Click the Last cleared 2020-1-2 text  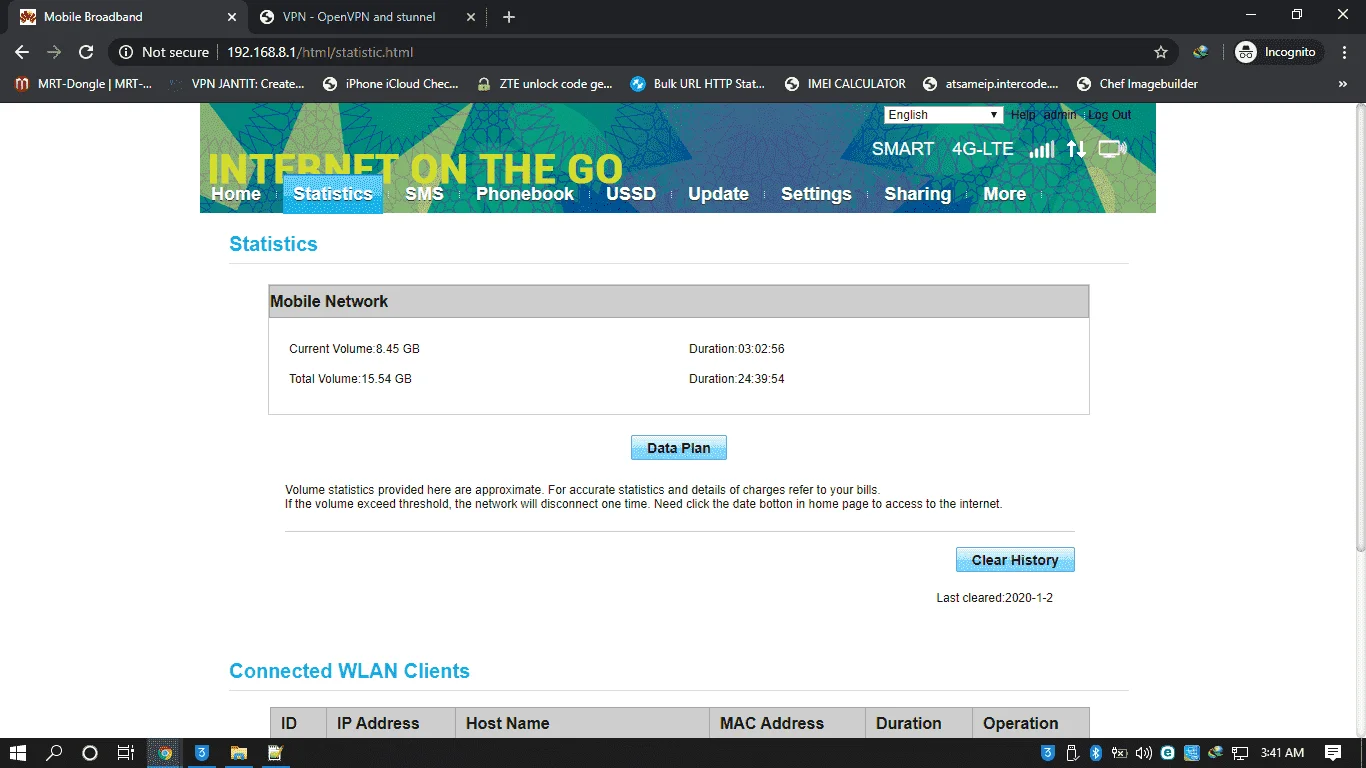[995, 598]
